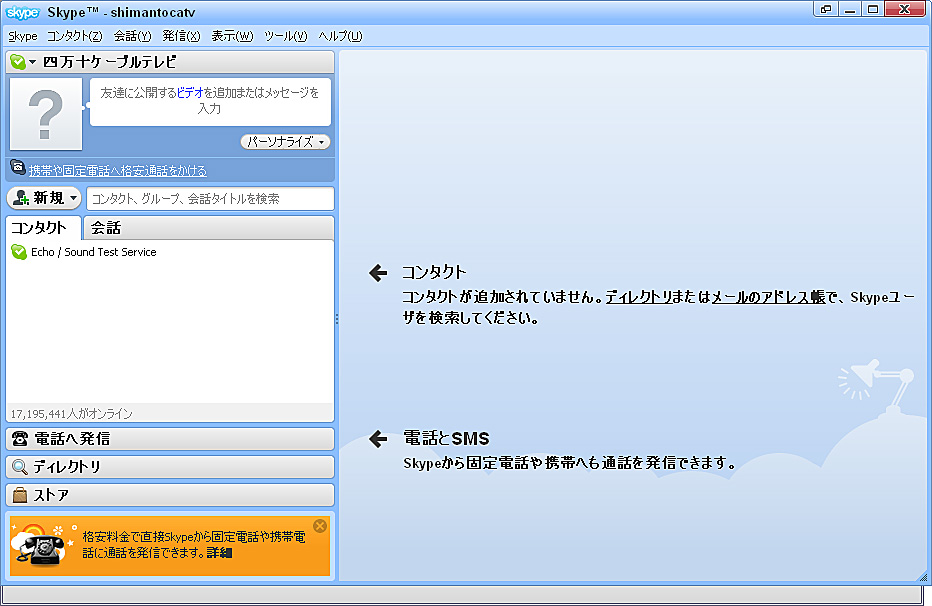932x606 pixels.
Task: Click the rotary phone image in the banner
Action: click(41, 548)
